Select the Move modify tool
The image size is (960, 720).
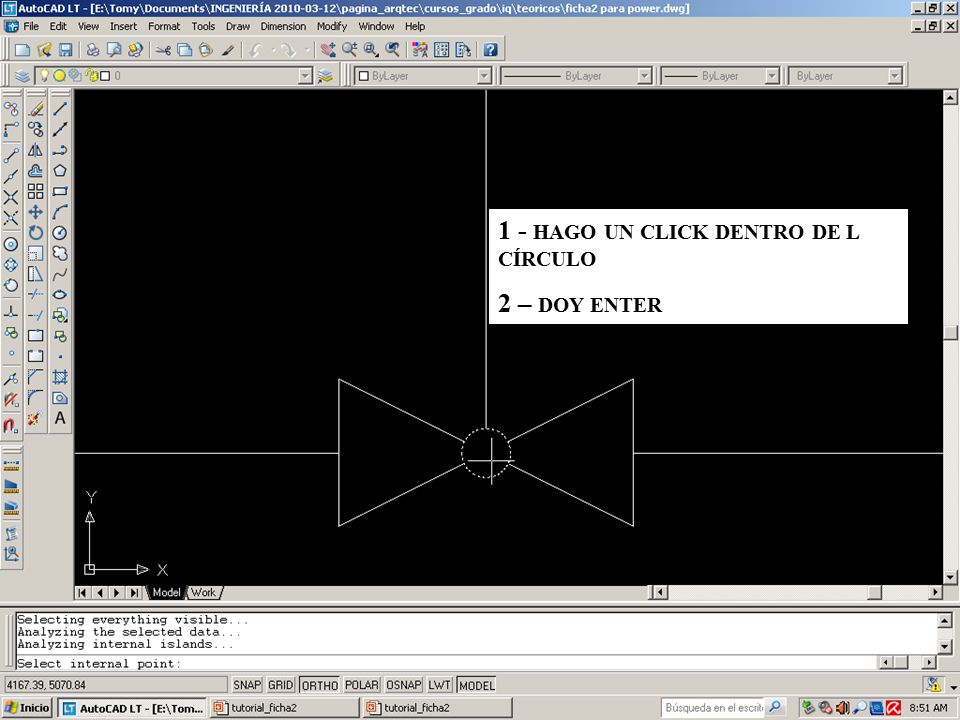36,212
